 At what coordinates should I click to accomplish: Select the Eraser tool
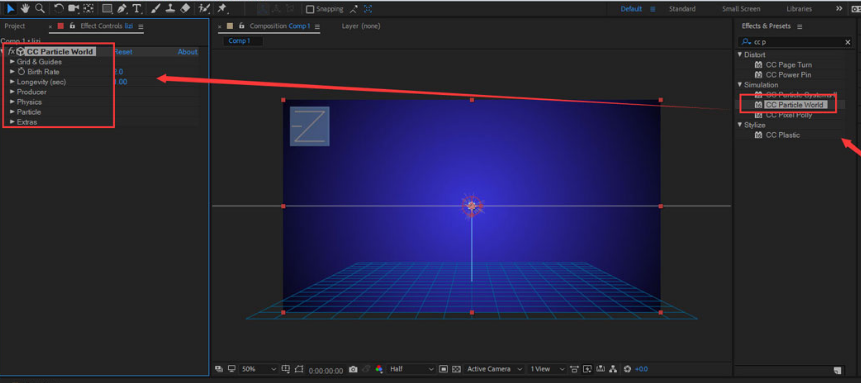click(185, 9)
